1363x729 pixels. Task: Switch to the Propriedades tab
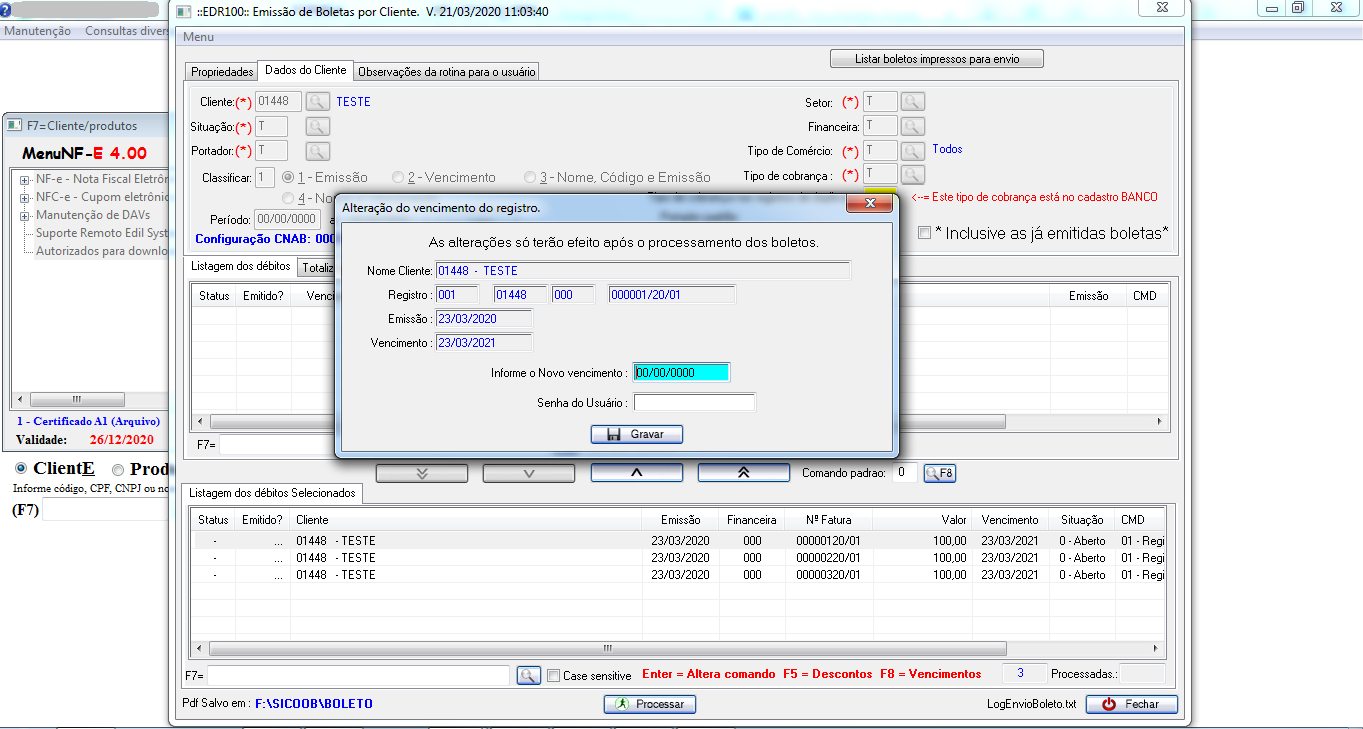click(222, 72)
